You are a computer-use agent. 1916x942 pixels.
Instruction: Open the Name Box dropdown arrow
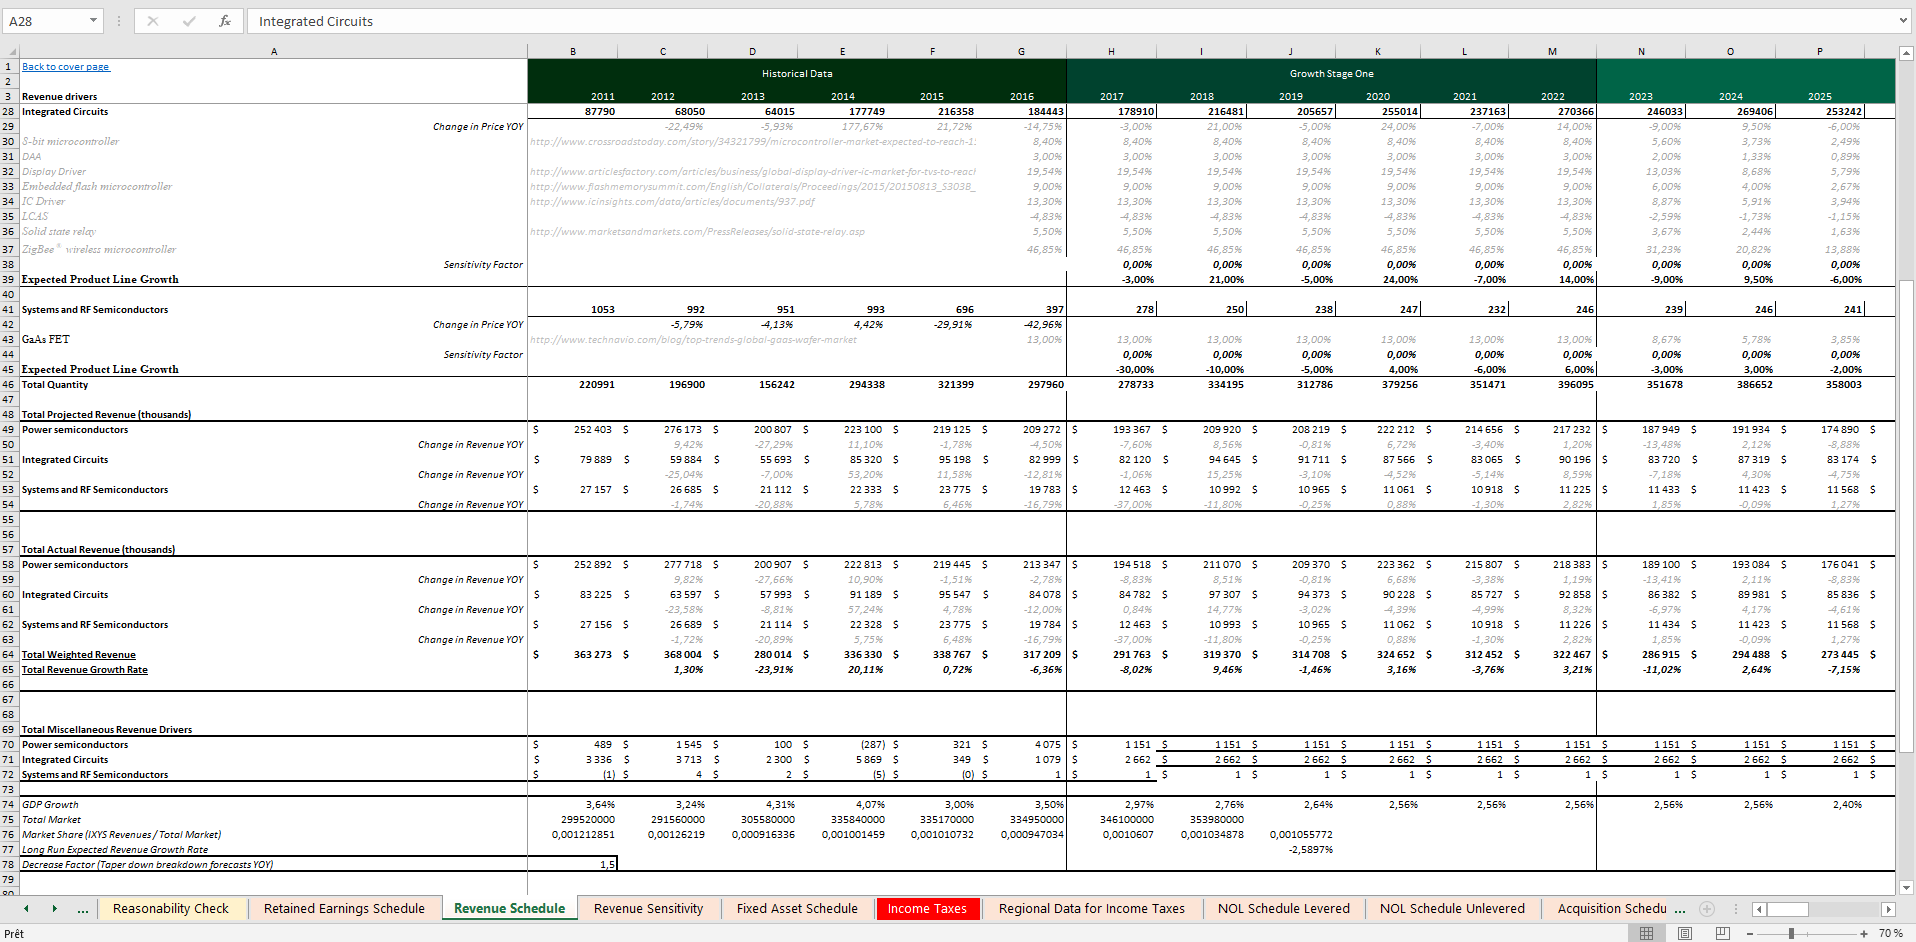point(93,21)
